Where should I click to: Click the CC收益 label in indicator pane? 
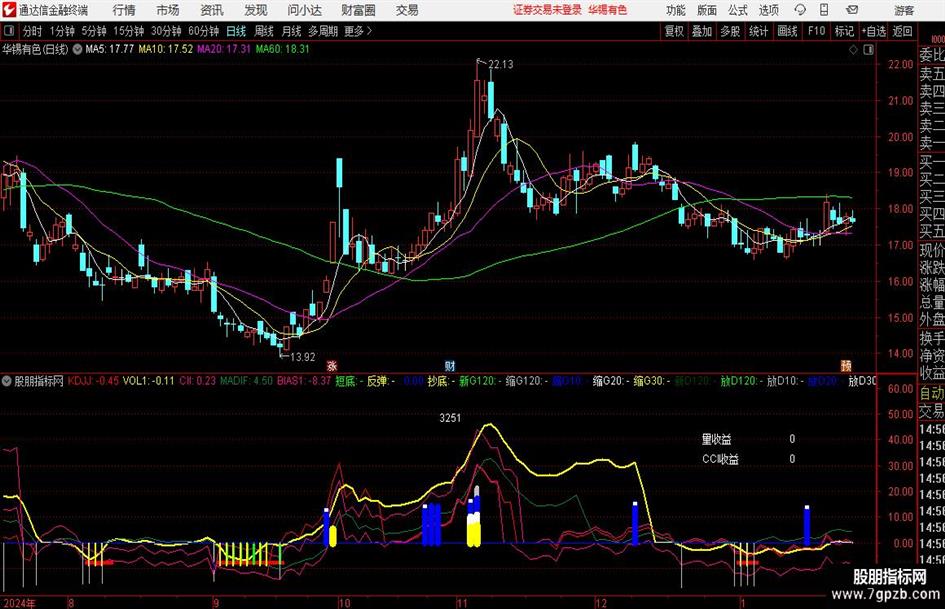(x=720, y=459)
